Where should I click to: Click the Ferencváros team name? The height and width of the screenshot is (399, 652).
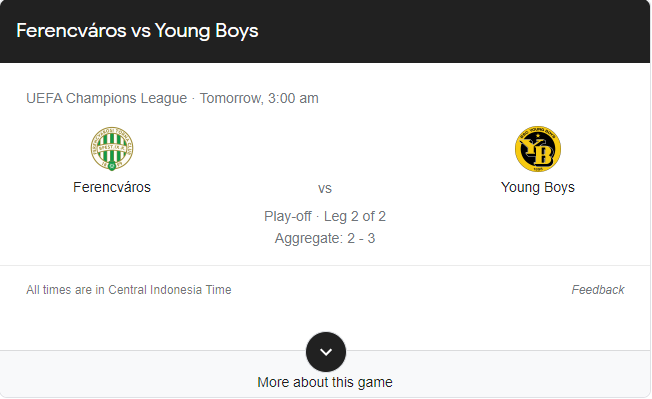point(112,187)
